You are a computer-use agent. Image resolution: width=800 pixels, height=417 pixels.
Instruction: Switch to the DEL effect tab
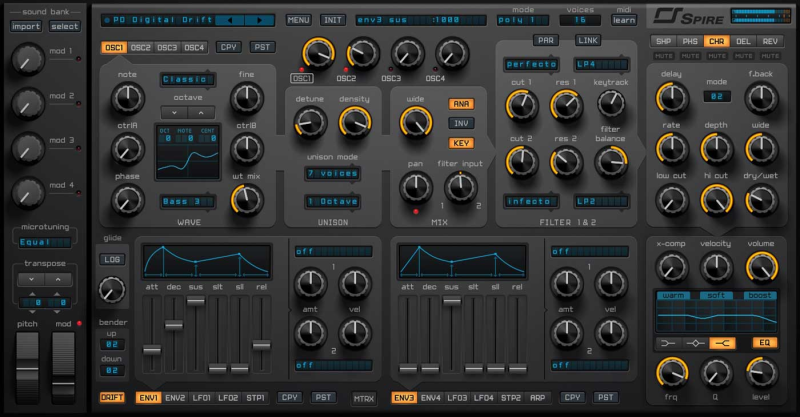[x=743, y=41]
